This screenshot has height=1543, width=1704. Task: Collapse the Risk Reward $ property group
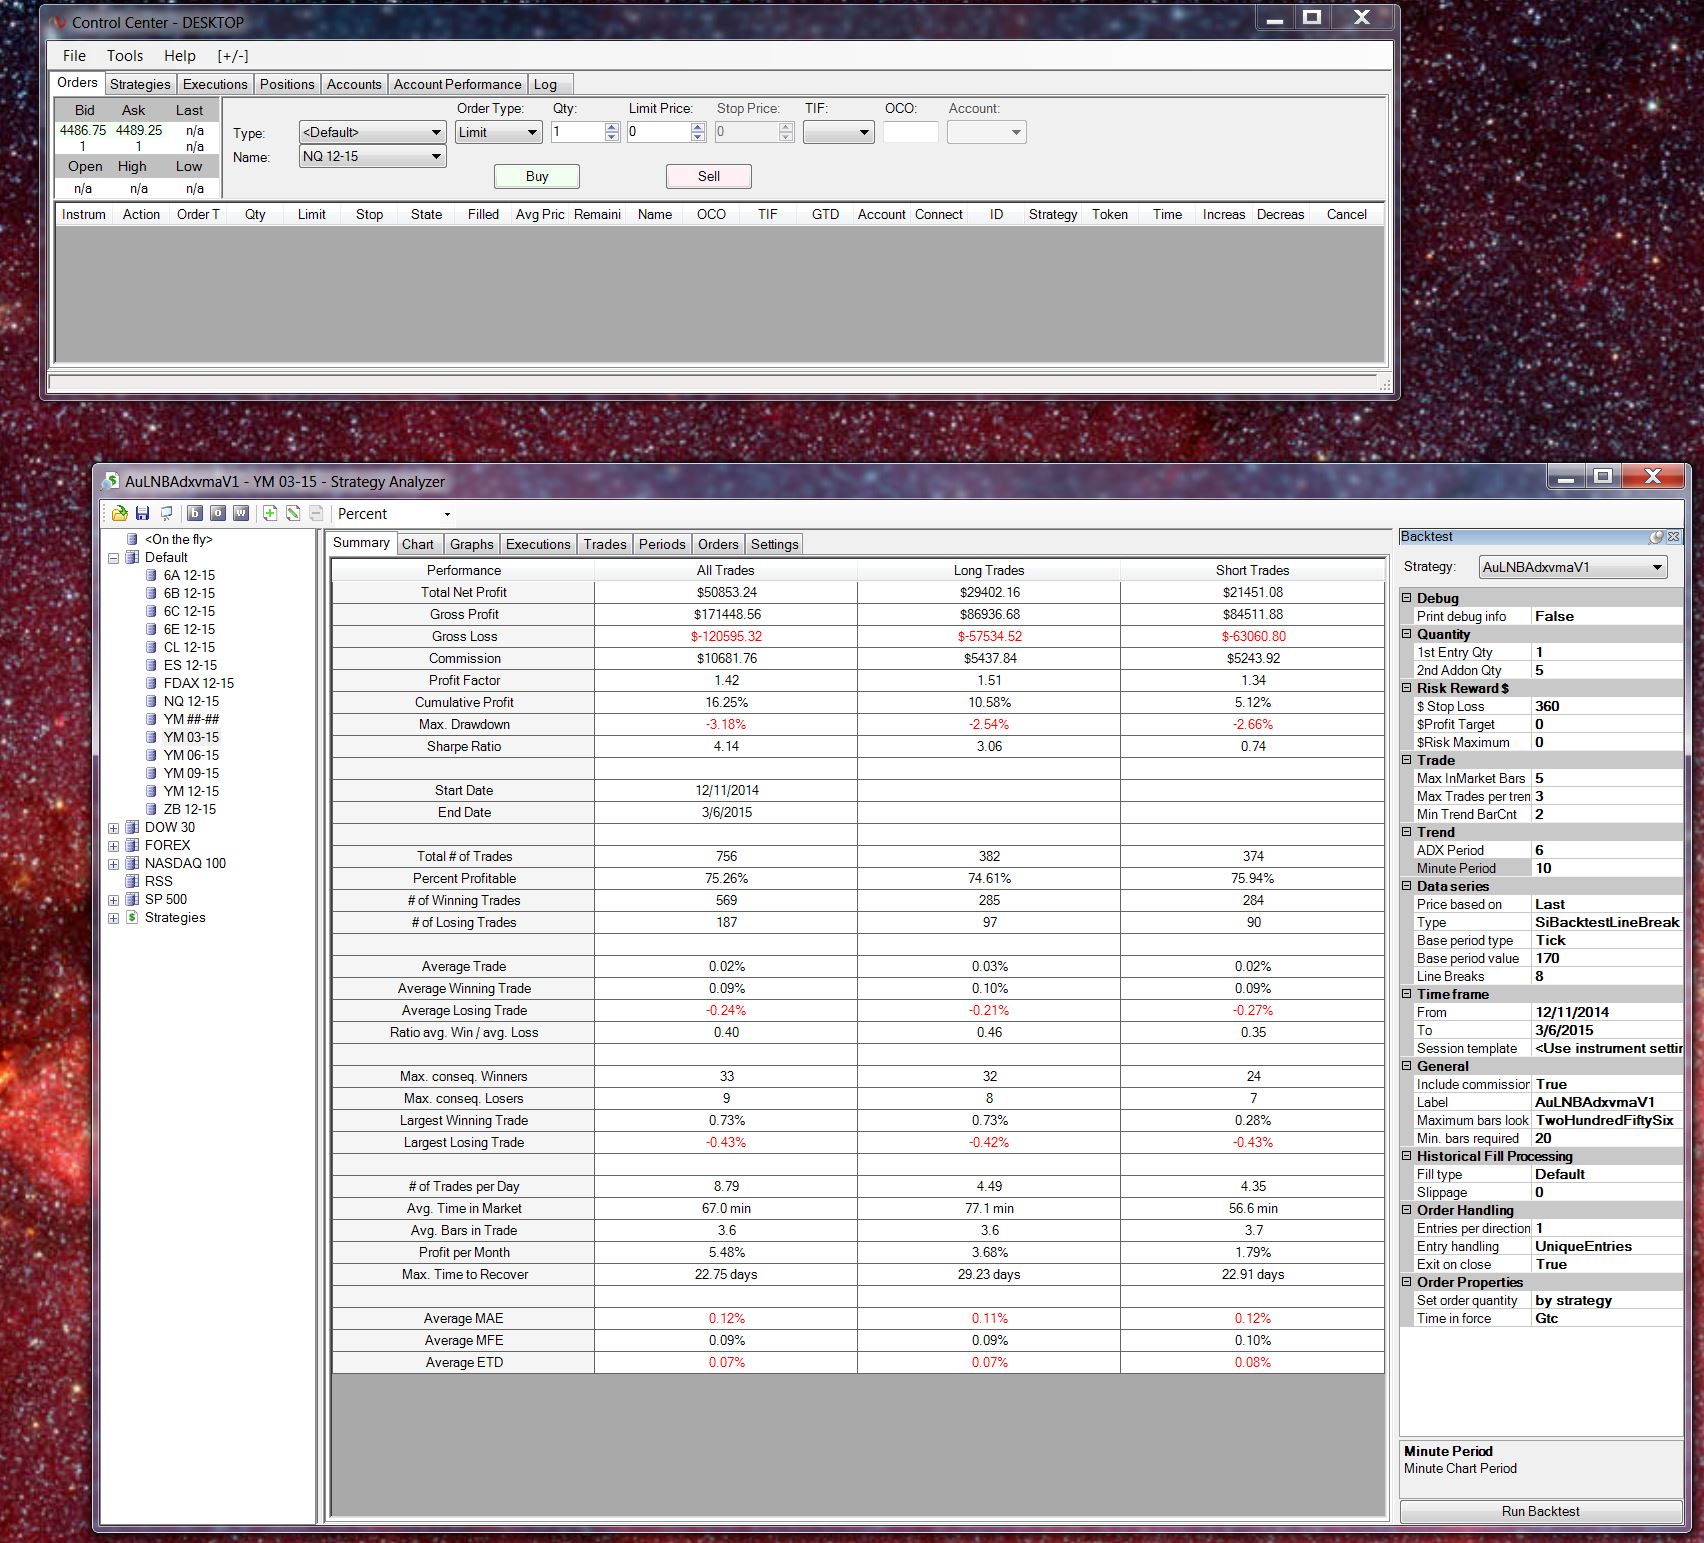point(1406,688)
